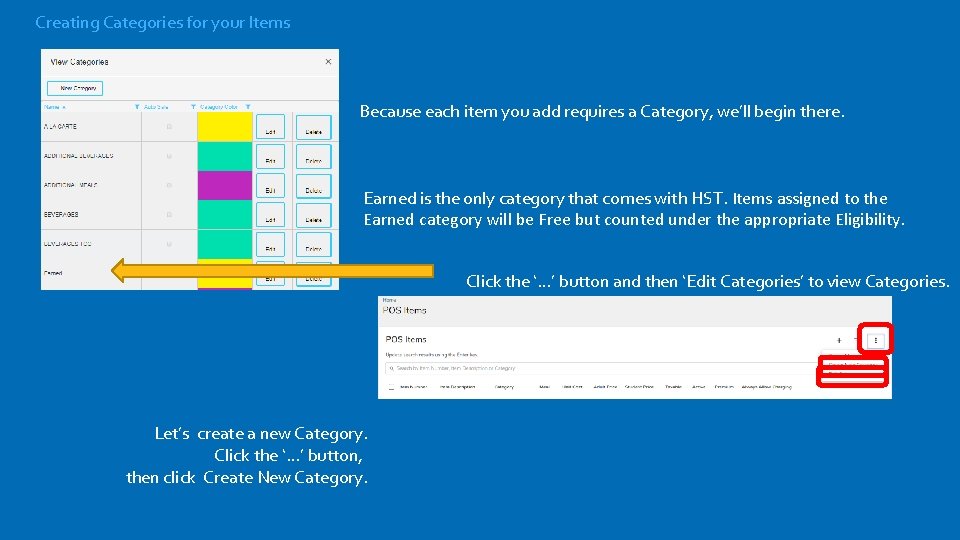This screenshot has height=540, width=960.
Task: Open the three-dot more options button
Action: click(x=876, y=340)
